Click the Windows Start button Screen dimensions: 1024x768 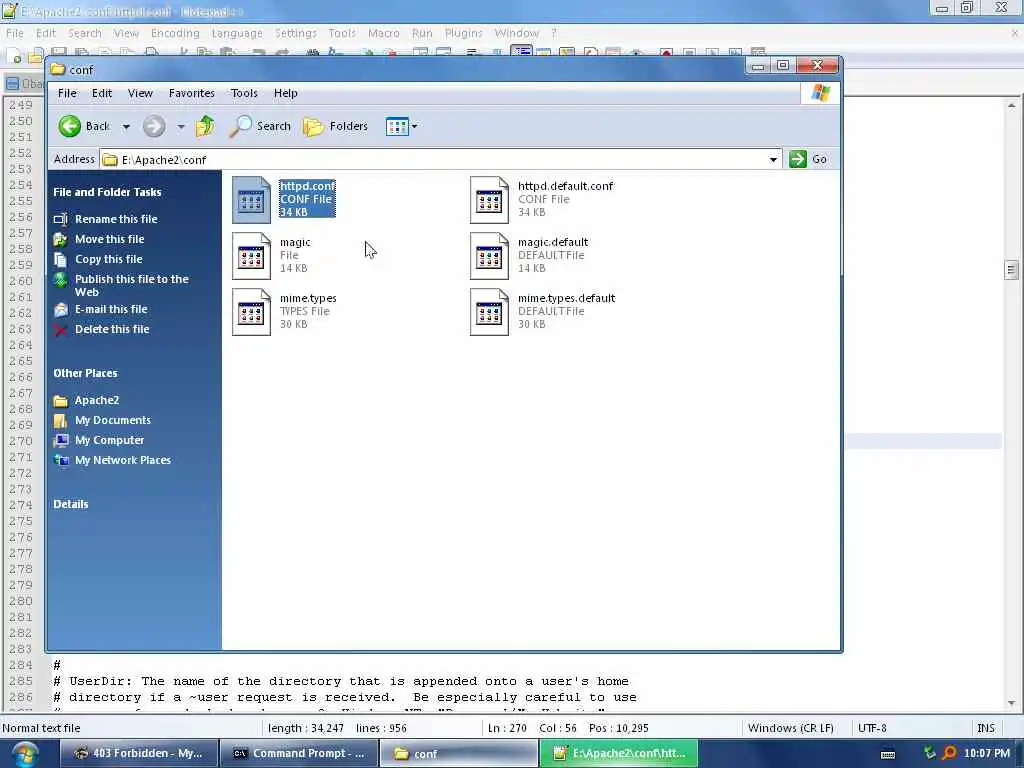click(24, 754)
